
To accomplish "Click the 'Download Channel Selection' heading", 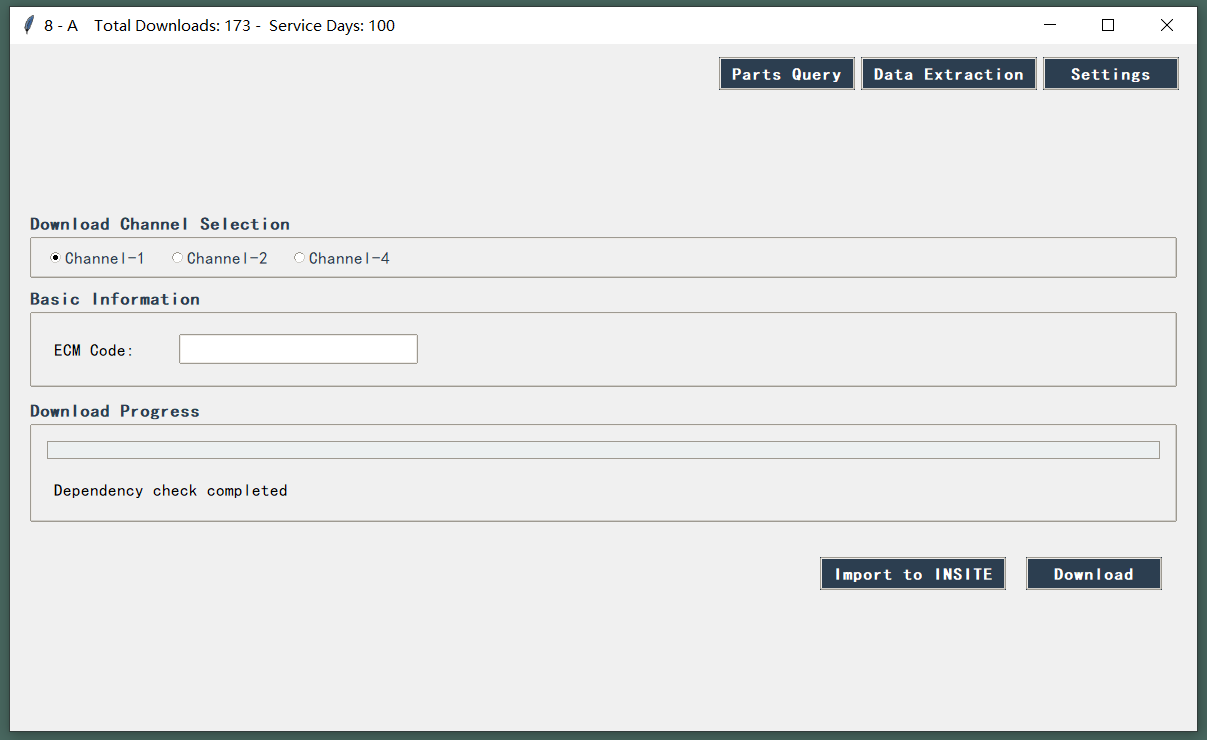I will click(x=160, y=224).
